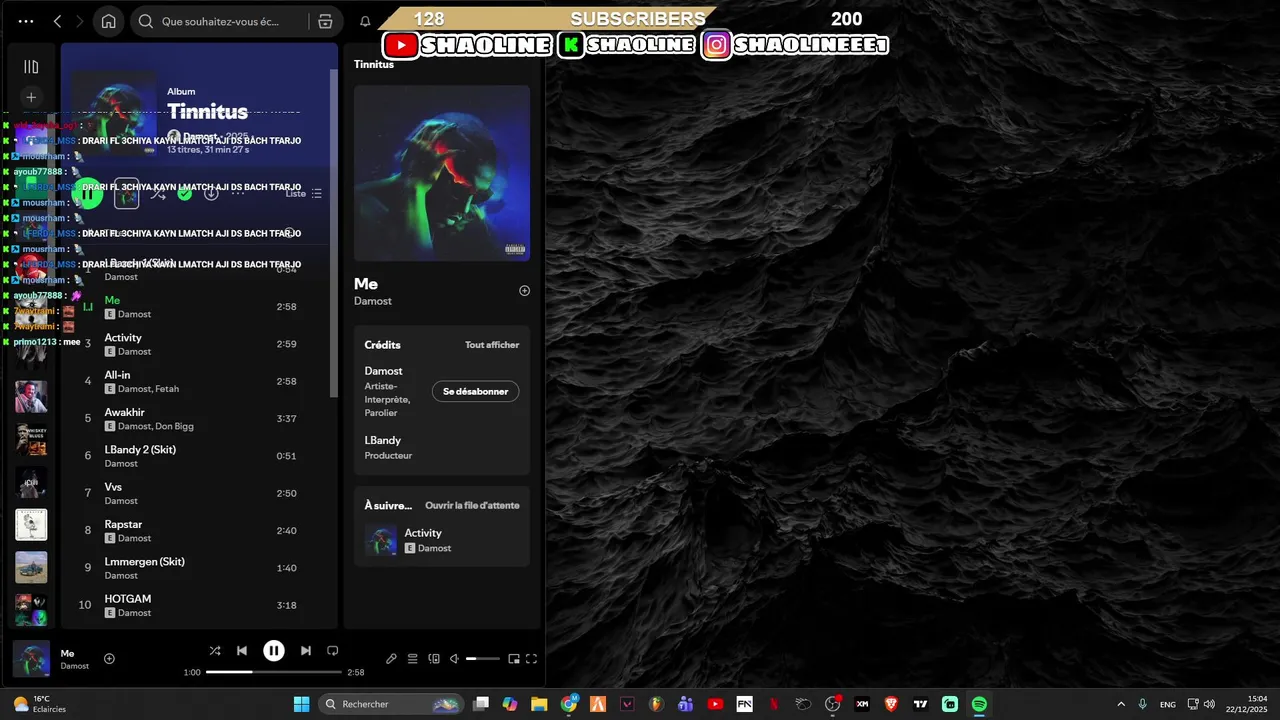Select the track HOTGAM
Image resolution: width=1280 pixels, height=720 pixels.
tap(200, 605)
